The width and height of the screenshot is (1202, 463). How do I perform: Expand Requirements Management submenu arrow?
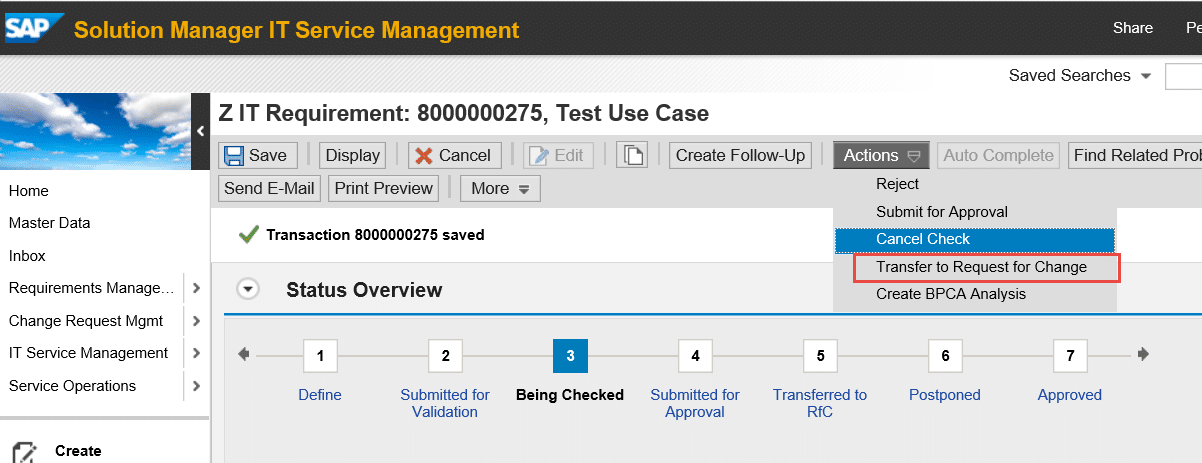196,288
